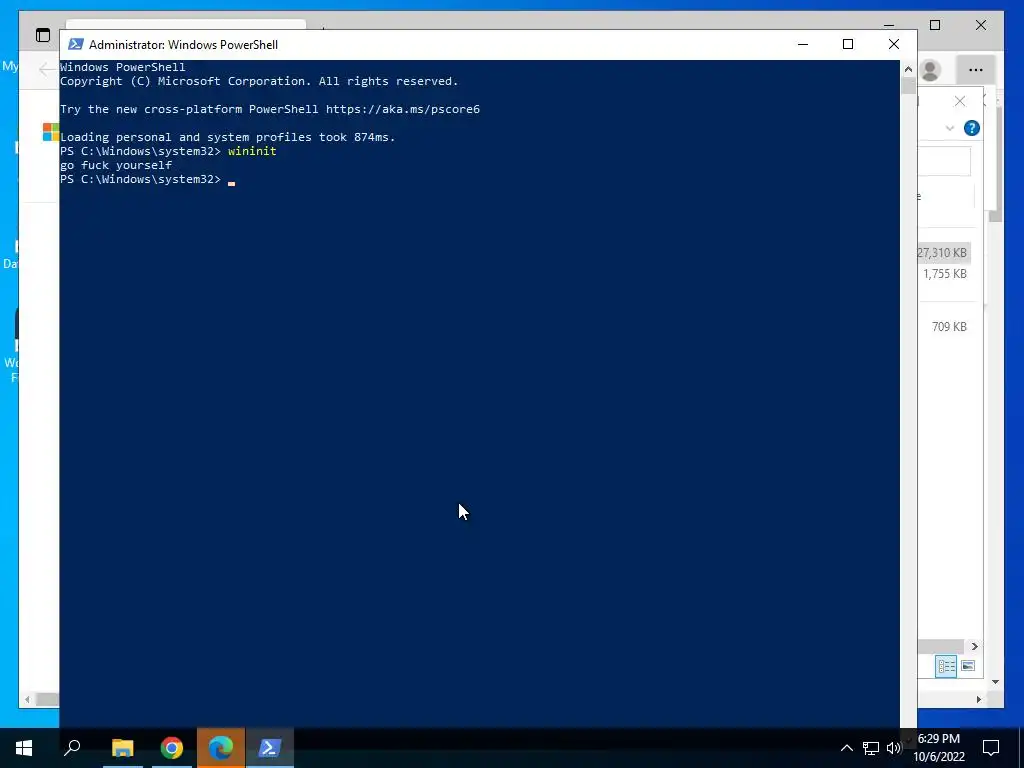Click the Edge page scroll-down arrow

coord(995,682)
